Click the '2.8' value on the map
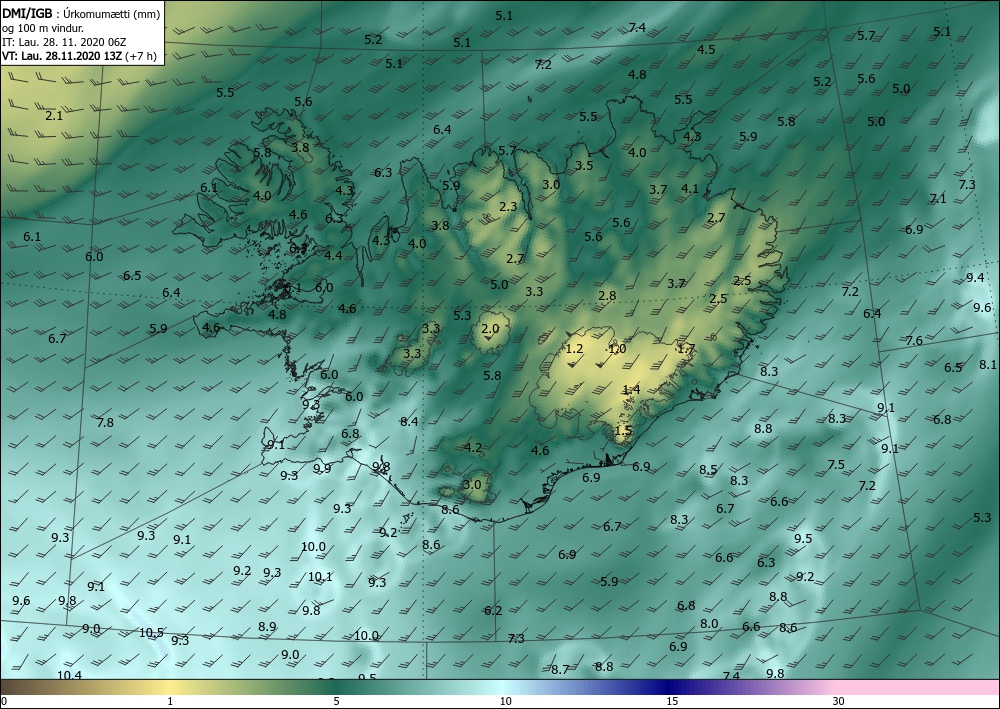 coord(607,296)
